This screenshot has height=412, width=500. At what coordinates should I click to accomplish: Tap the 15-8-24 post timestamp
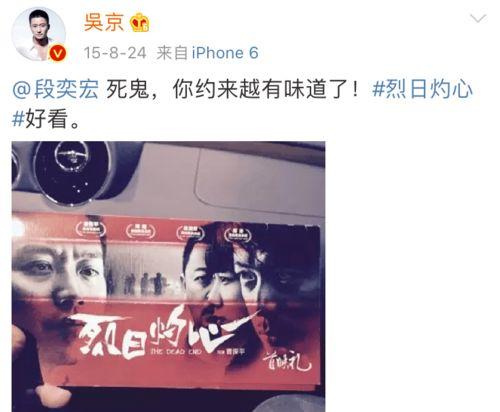point(115,53)
